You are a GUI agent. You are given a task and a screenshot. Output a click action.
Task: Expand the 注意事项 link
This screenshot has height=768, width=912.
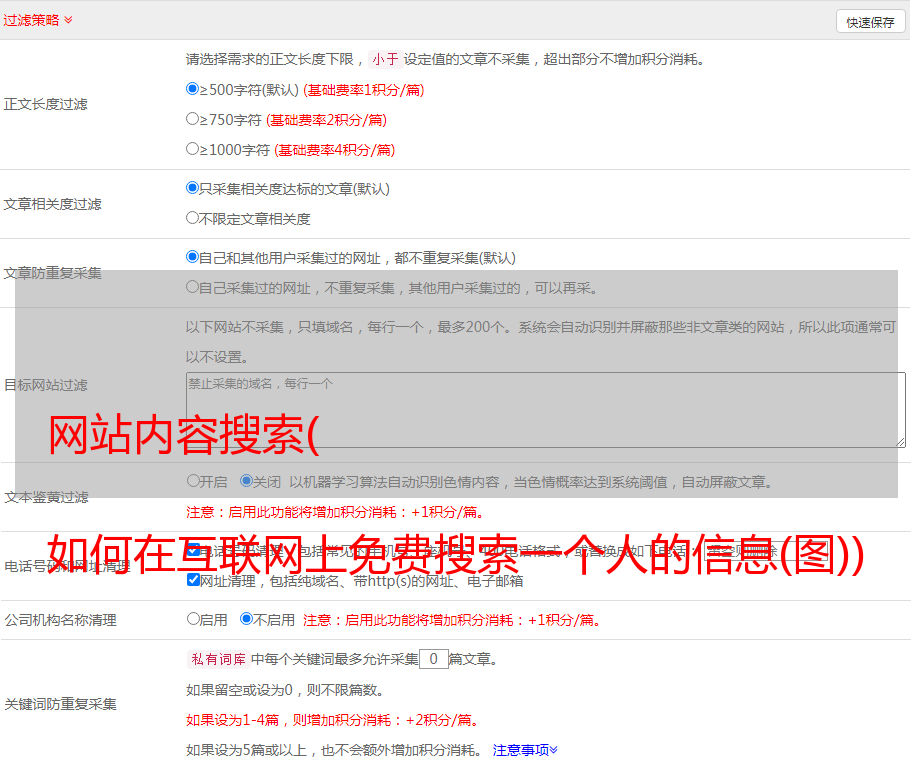[525, 750]
